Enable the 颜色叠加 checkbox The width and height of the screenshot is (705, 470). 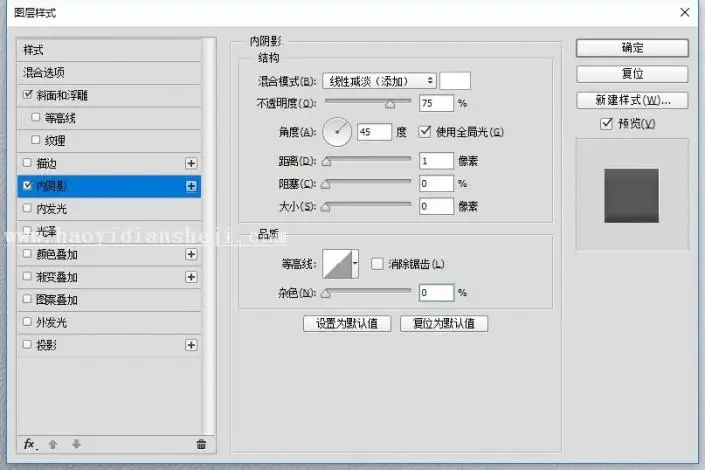pos(27,254)
